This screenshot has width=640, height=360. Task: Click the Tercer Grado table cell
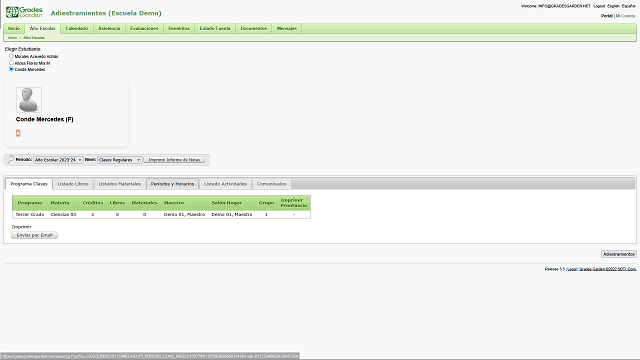tap(30, 214)
